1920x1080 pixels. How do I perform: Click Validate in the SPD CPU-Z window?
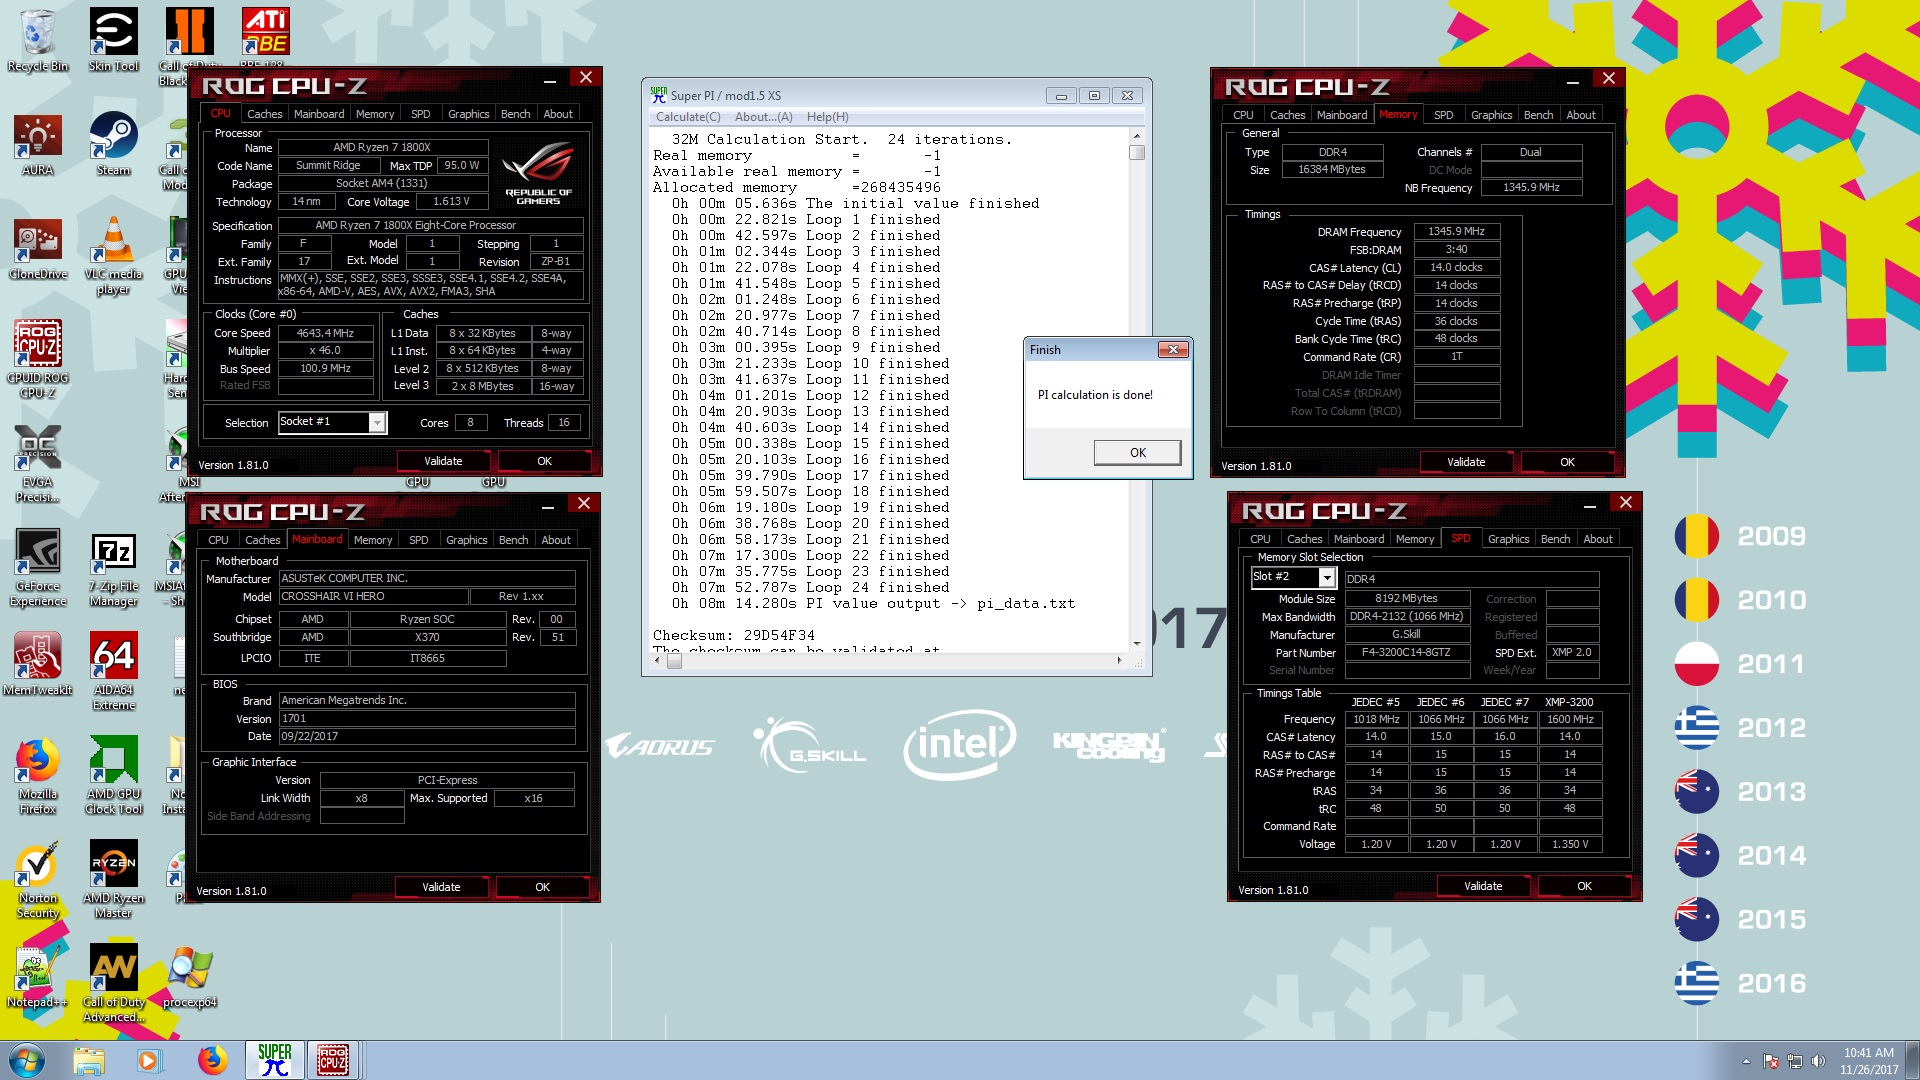(x=1483, y=886)
